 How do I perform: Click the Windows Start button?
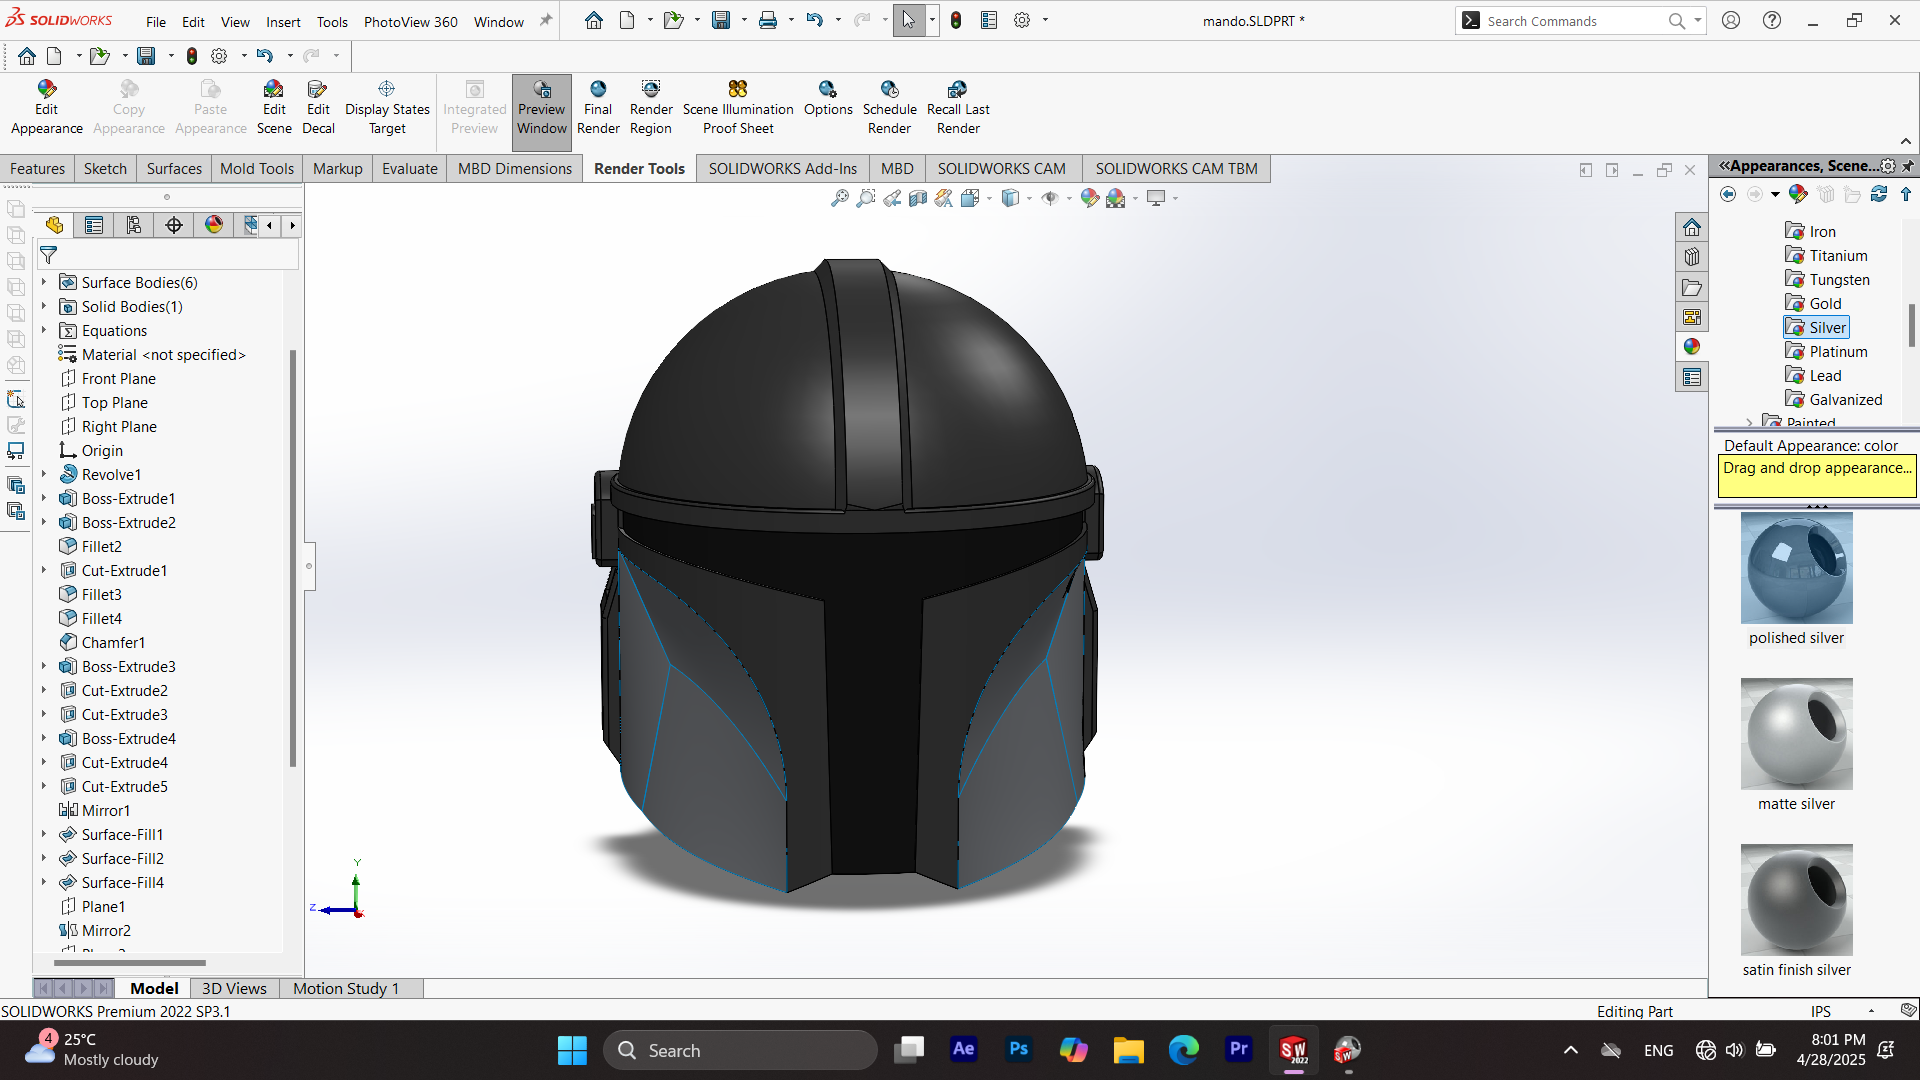[572, 1050]
